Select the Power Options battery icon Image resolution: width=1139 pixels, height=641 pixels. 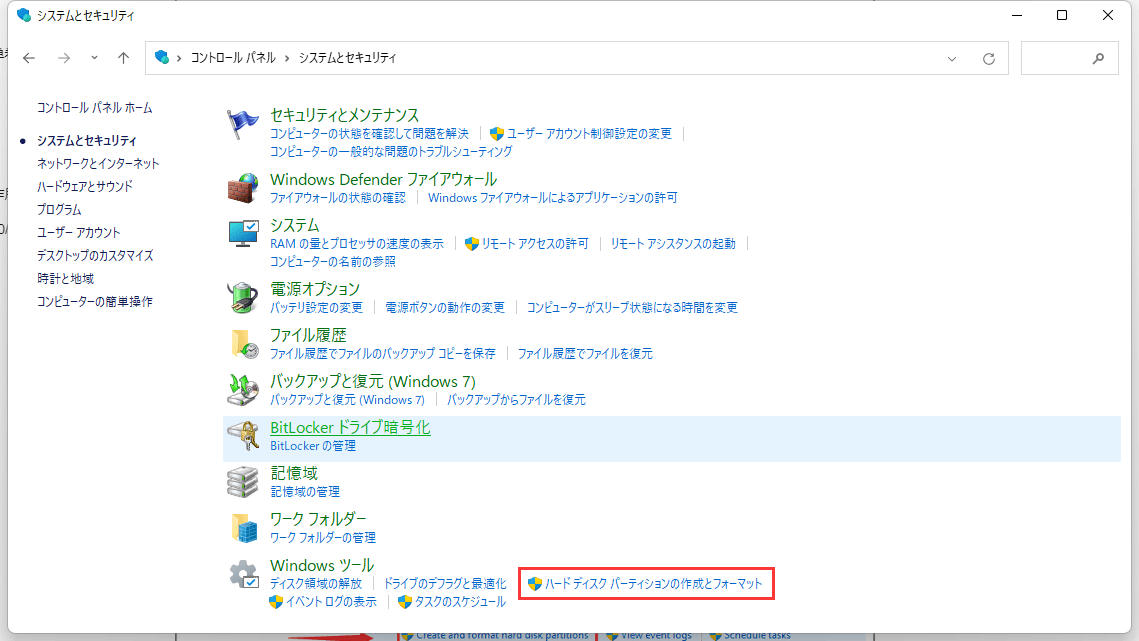point(242,297)
